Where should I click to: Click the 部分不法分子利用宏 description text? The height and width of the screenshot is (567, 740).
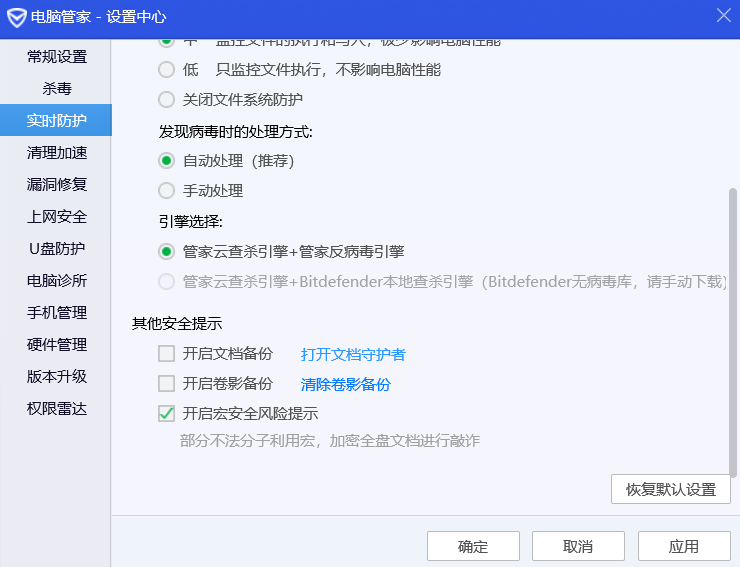coord(329,441)
